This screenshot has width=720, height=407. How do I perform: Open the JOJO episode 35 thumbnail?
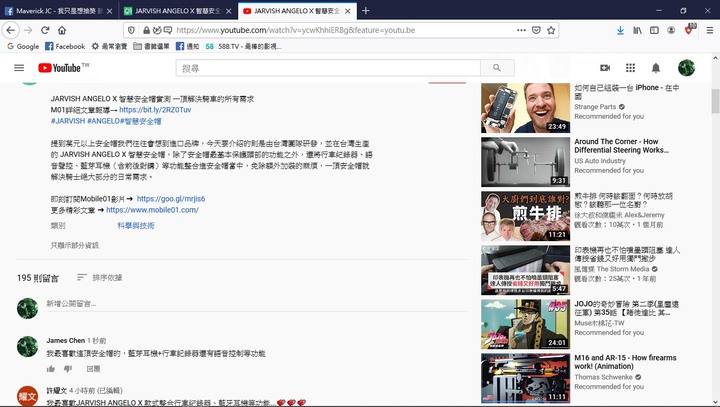(525, 324)
